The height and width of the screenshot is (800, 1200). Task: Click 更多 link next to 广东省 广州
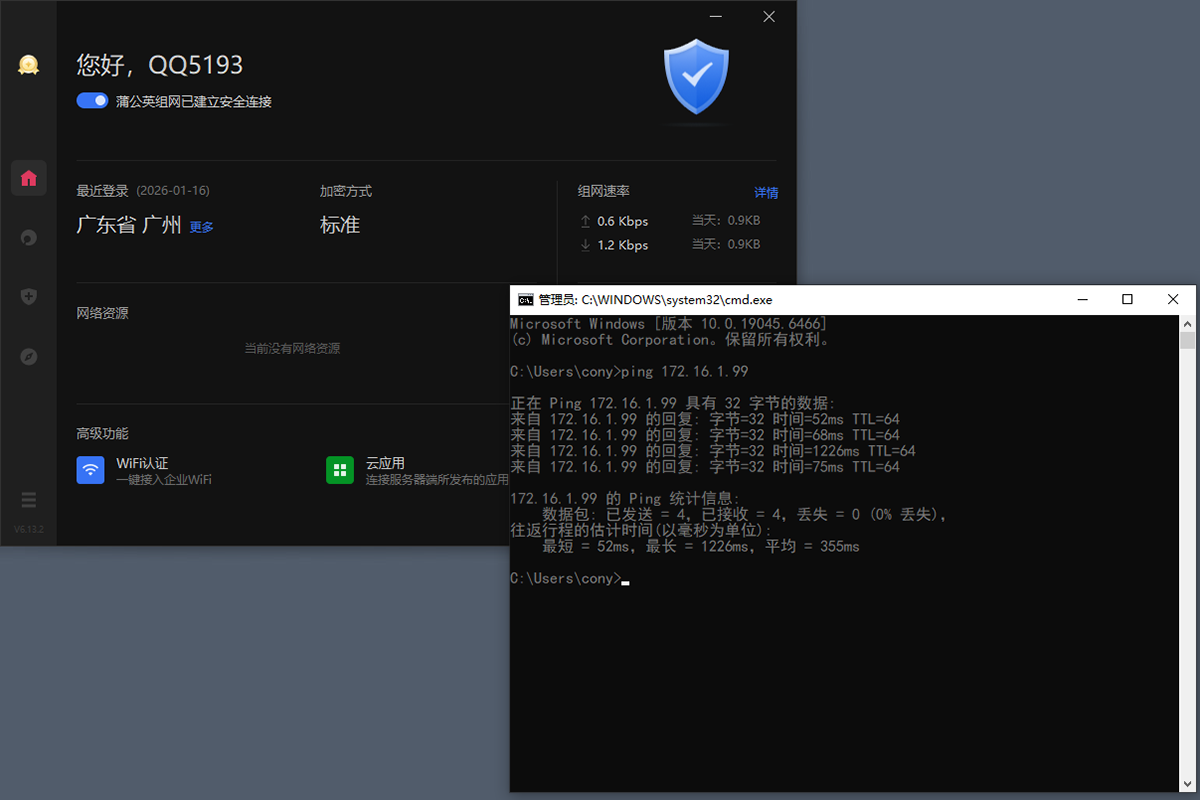coord(201,227)
